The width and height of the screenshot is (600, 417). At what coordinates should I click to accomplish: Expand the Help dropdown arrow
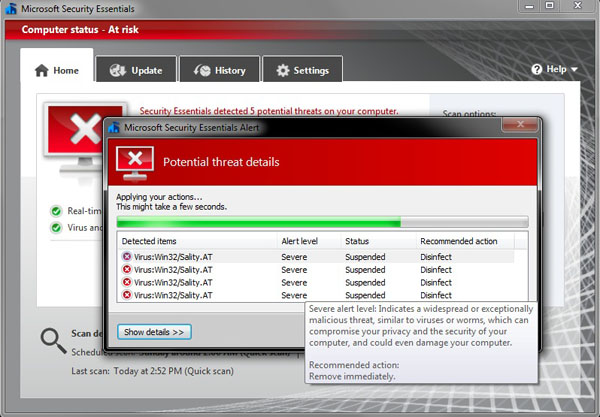coord(574,69)
